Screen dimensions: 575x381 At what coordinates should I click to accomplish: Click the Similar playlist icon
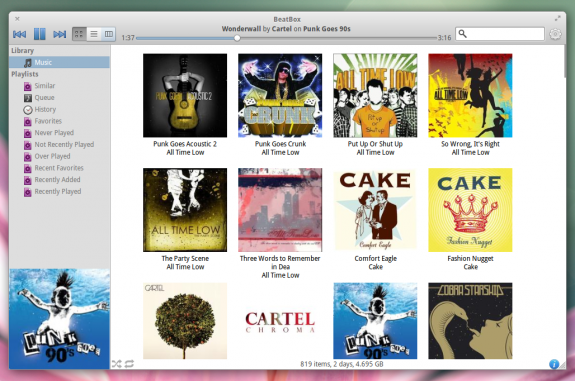28,86
